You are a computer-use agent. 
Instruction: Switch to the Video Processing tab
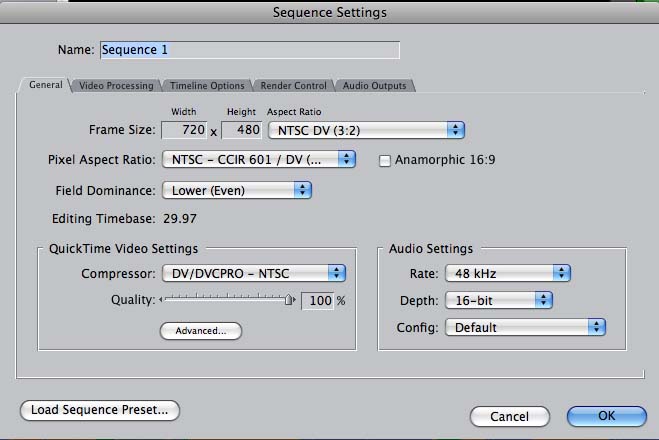tap(116, 86)
